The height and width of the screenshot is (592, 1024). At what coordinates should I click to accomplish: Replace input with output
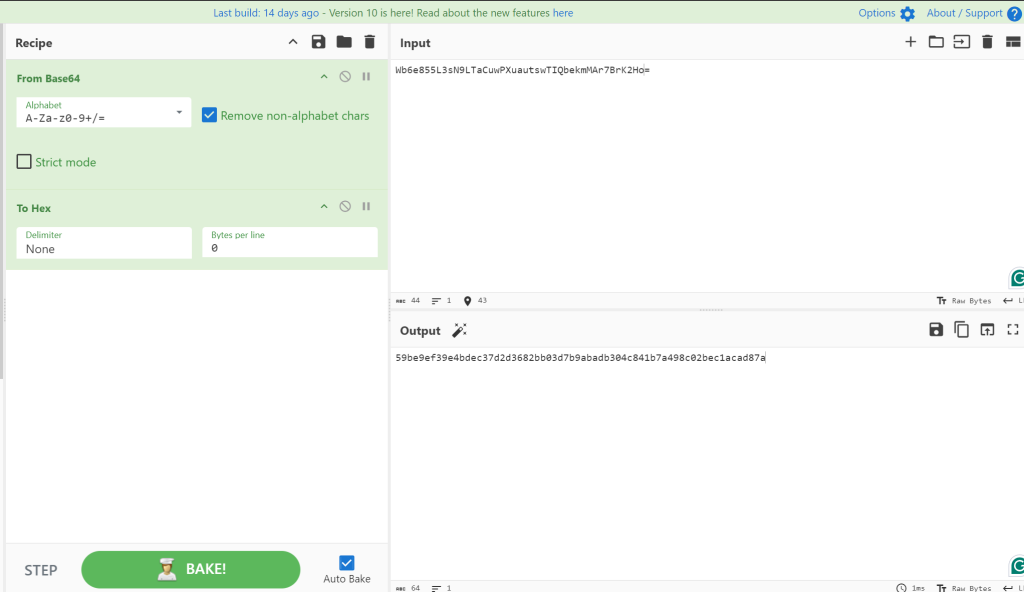(987, 329)
